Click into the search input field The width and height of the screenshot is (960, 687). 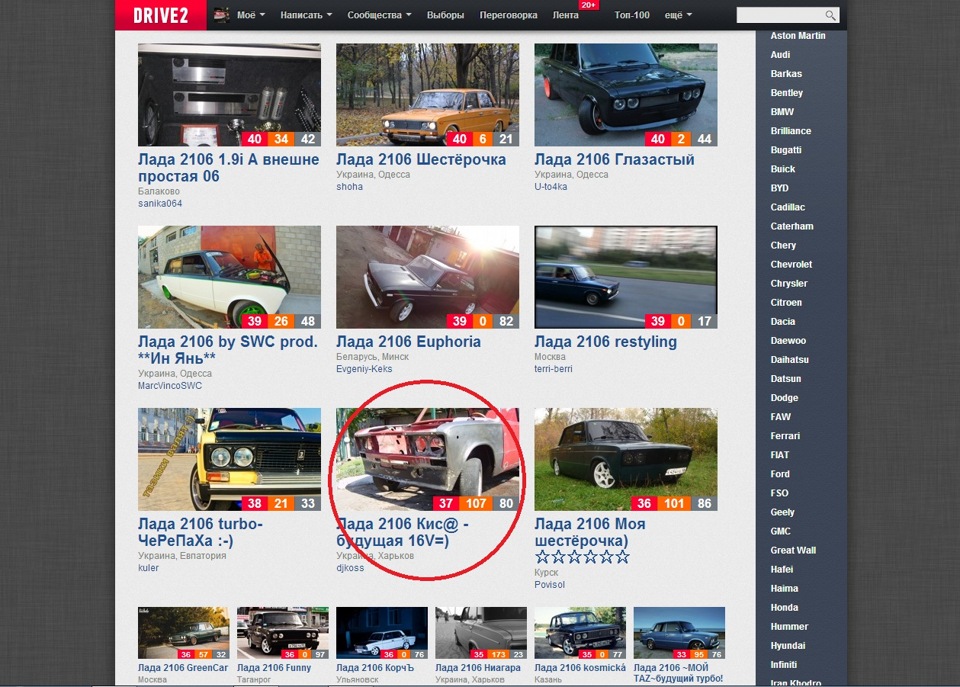pyautogui.click(x=781, y=15)
